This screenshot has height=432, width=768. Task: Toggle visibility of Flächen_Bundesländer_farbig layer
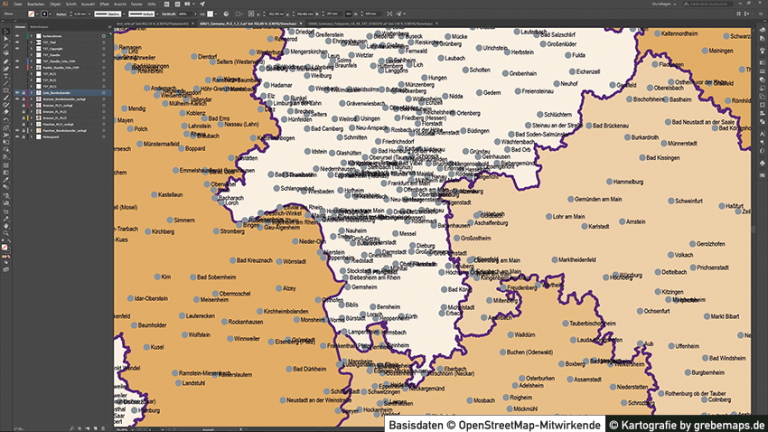tap(17, 130)
